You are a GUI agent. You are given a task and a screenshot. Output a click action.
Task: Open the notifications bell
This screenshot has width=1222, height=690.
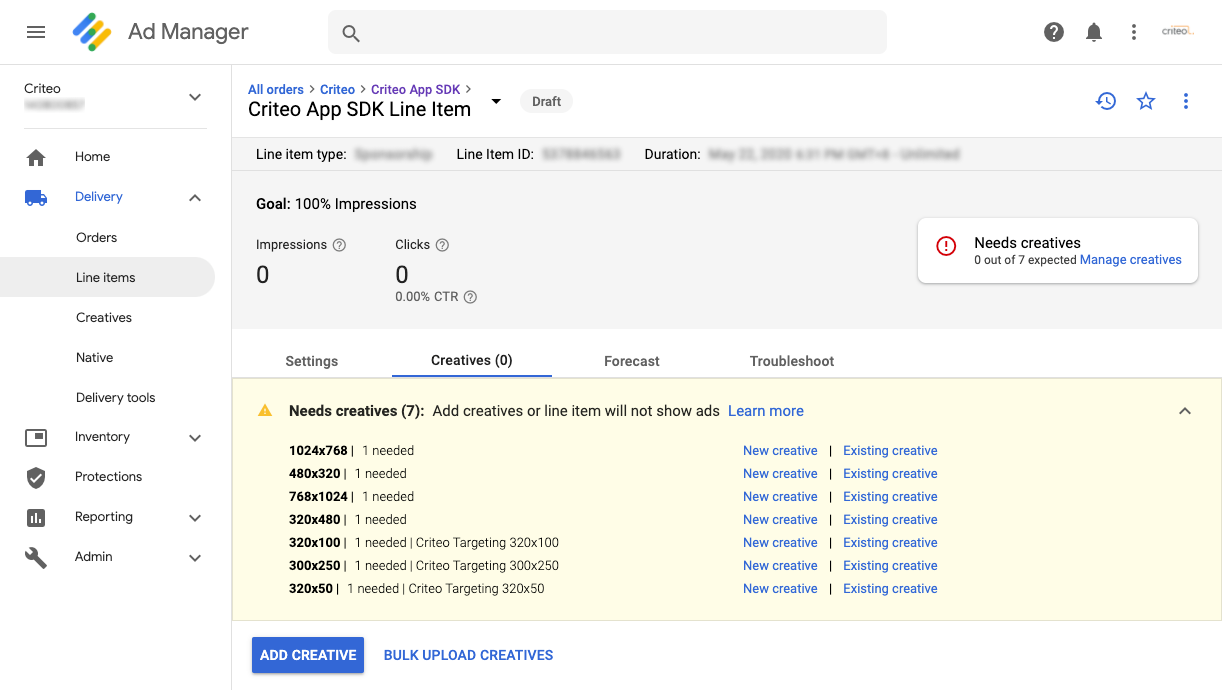1094,32
